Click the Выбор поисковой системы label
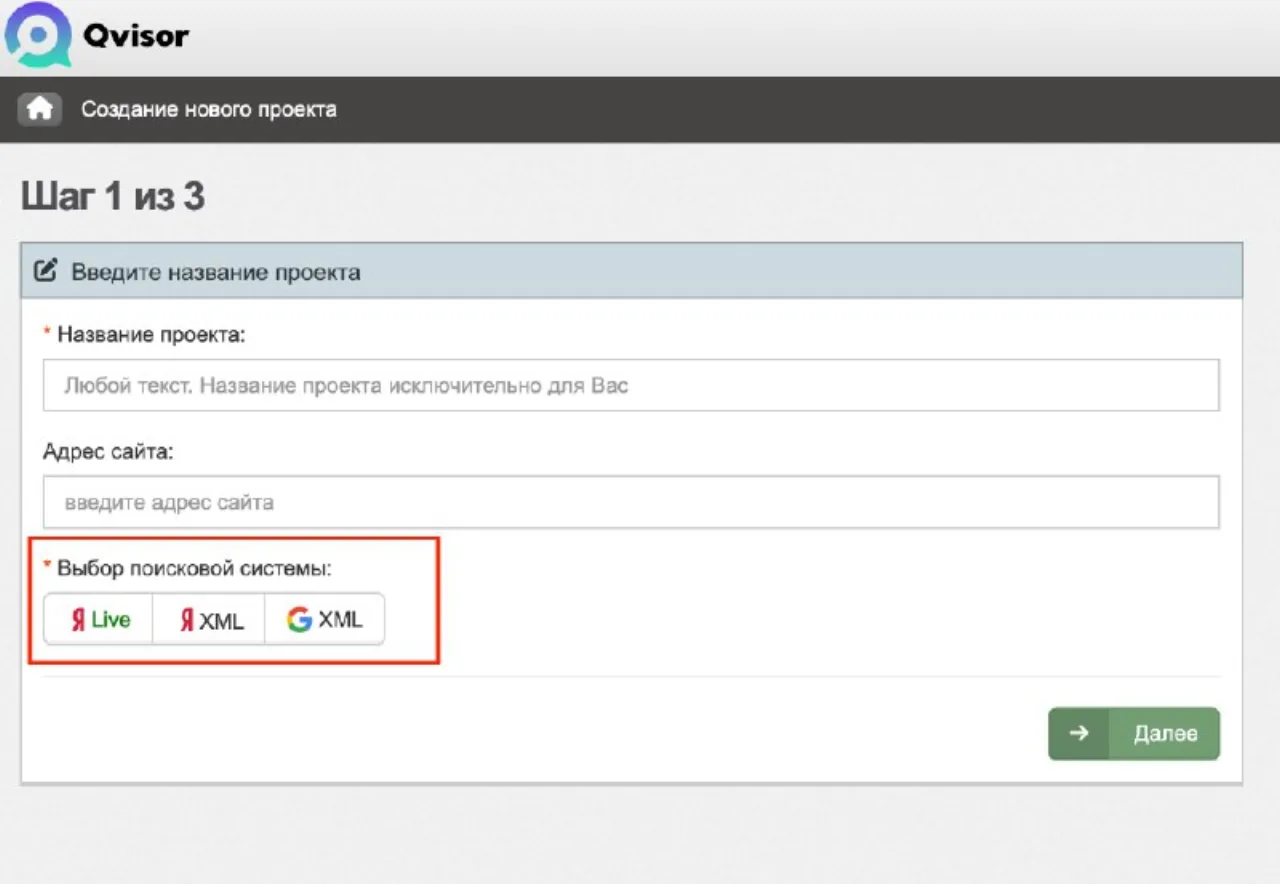The height and width of the screenshot is (884, 1280). tap(194, 569)
